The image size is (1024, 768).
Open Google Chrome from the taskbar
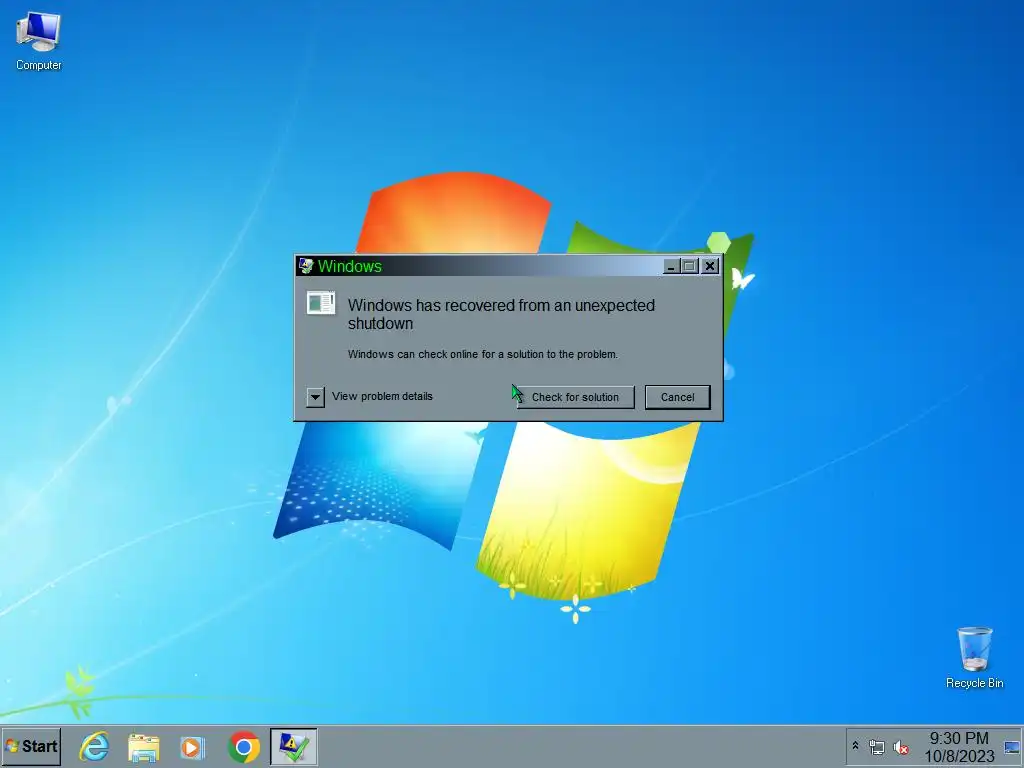244,747
